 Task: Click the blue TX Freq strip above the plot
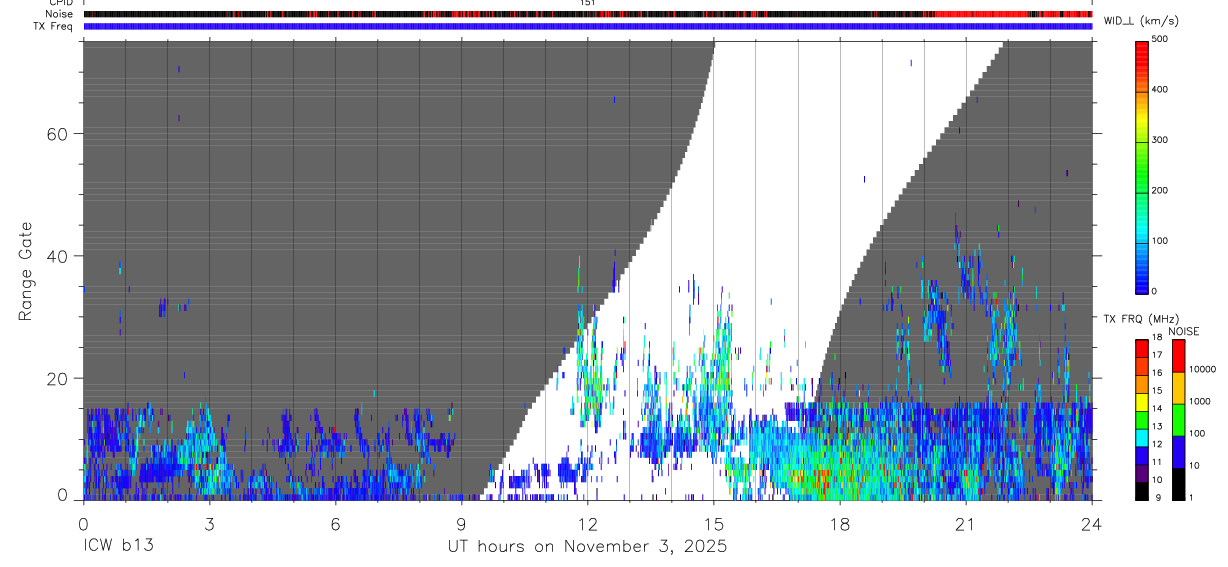pyautogui.click(x=588, y=26)
